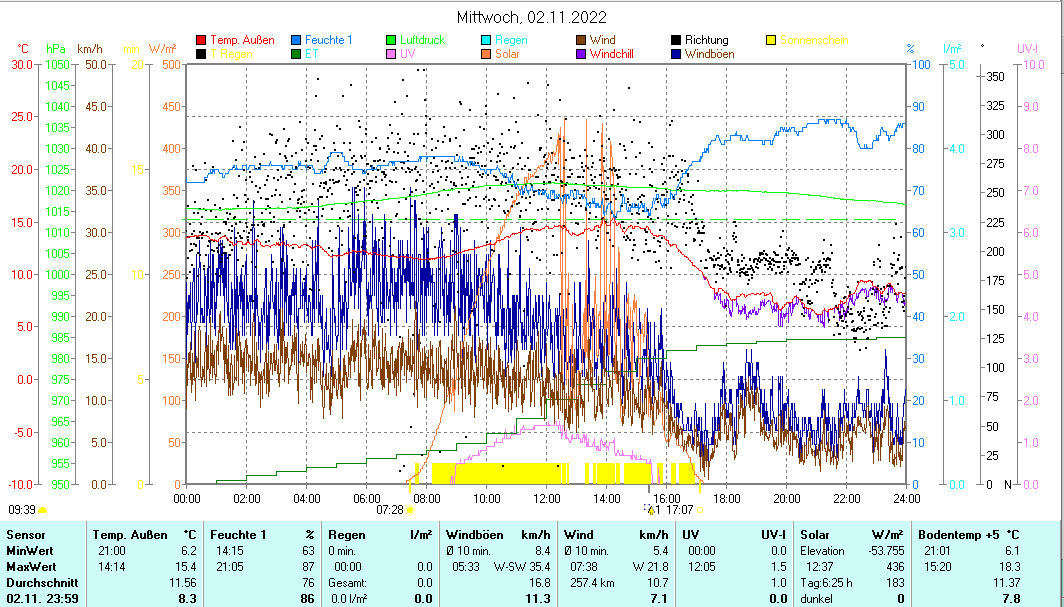Click the "Tag:6:25 h" day length text

[x=826, y=583]
